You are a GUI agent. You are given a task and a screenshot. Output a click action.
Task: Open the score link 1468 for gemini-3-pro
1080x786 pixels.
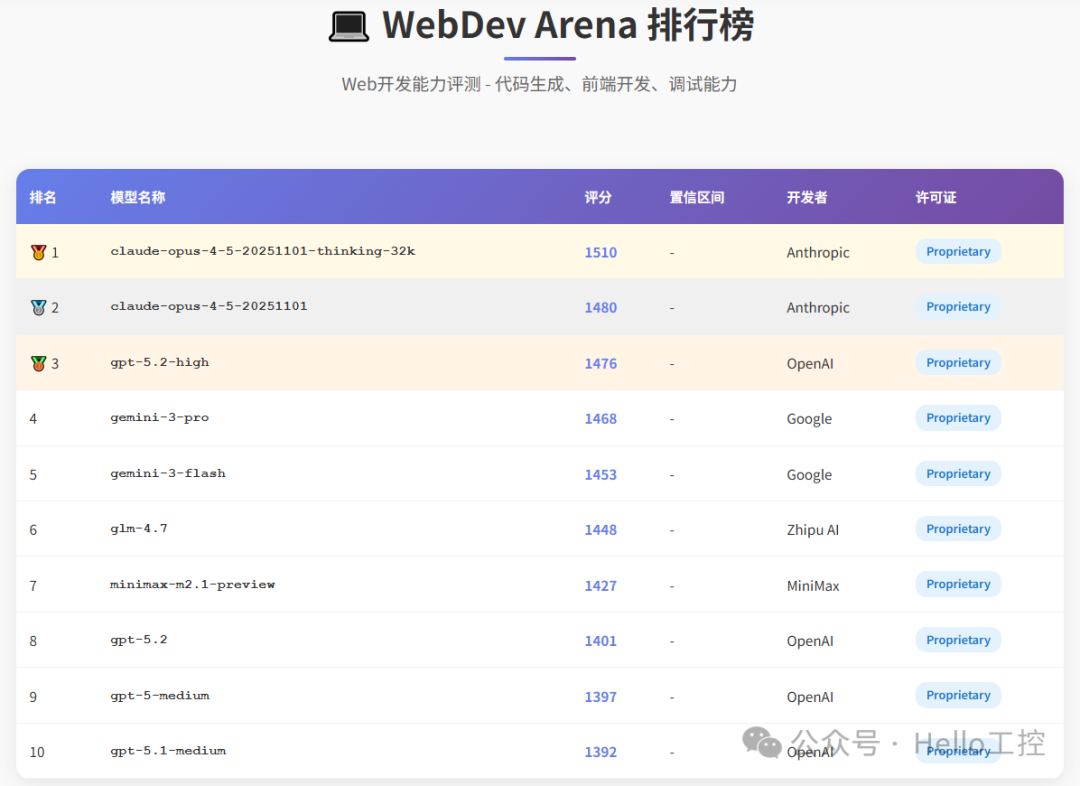(600, 419)
